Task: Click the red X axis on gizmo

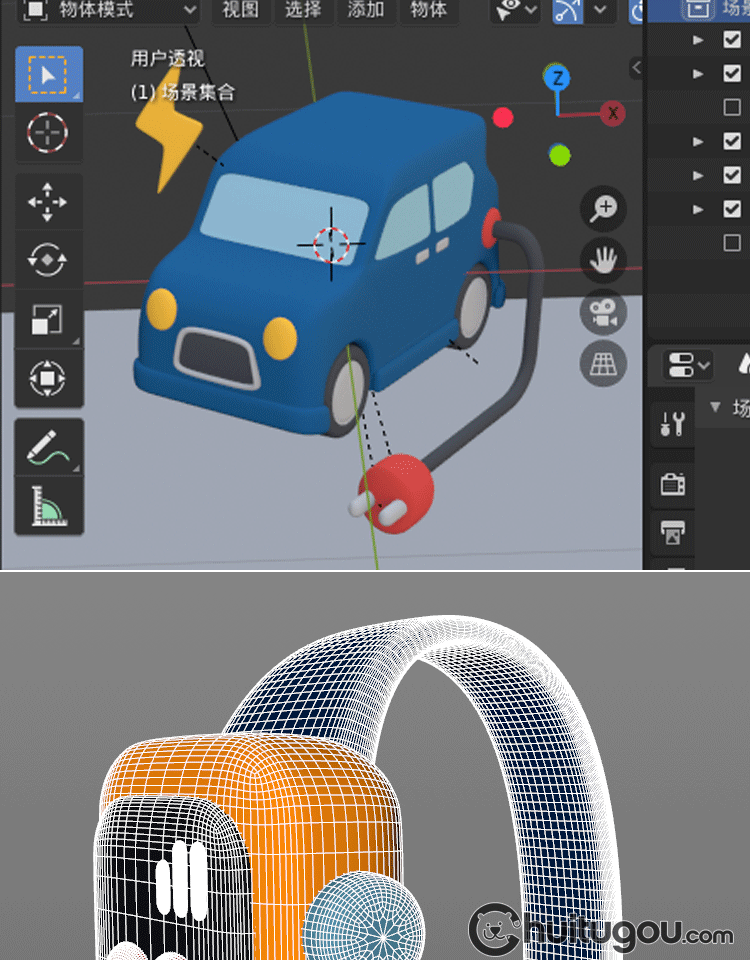Action: pyautogui.click(x=612, y=113)
